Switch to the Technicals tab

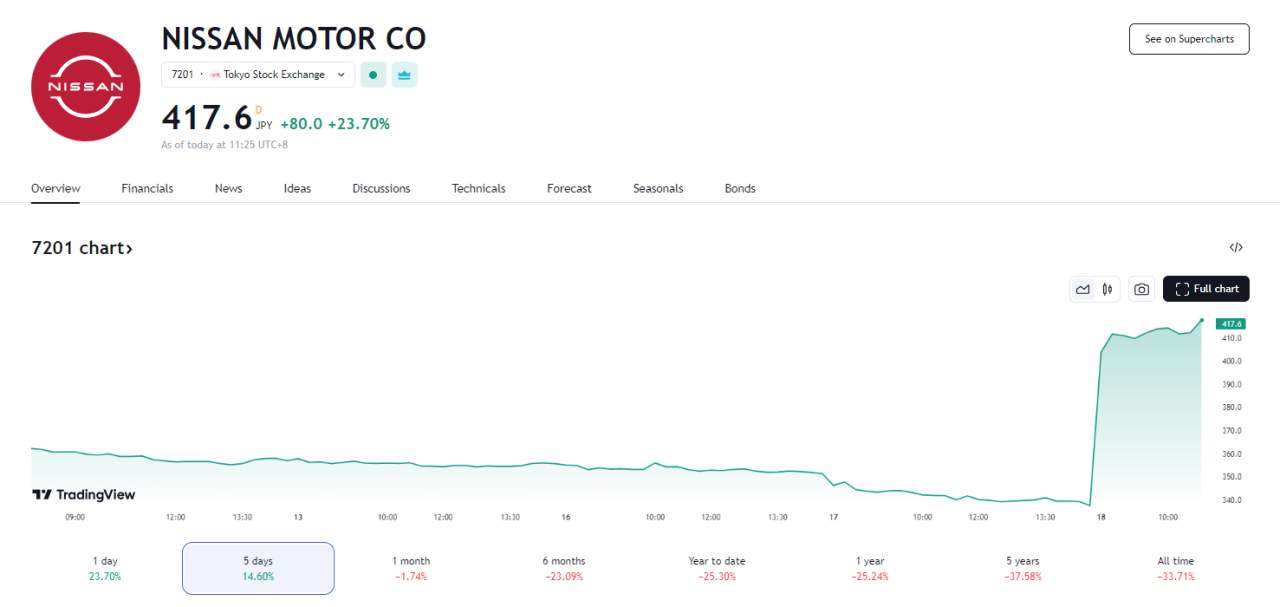click(478, 188)
